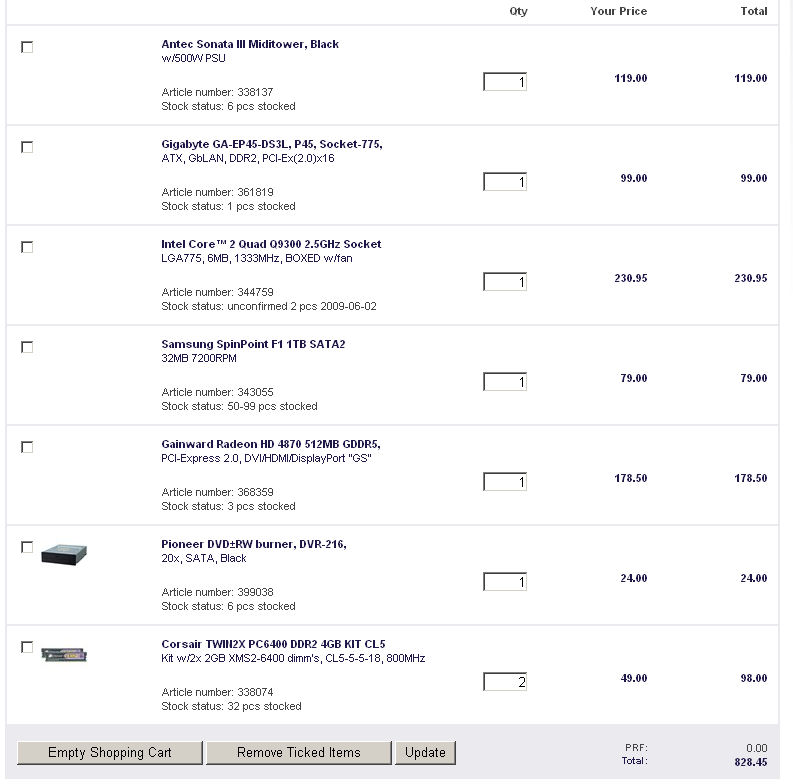Viewport: 793px width, 784px height.
Task: Tick the Gigabyte GA-EP45-DS3L checkbox
Action: tap(27, 147)
